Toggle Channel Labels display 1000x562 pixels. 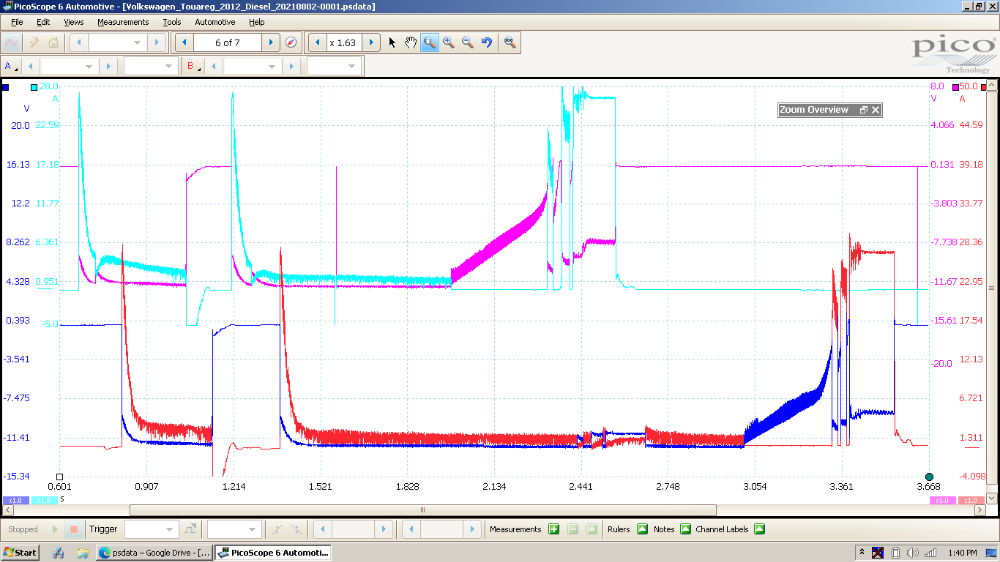(x=759, y=529)
